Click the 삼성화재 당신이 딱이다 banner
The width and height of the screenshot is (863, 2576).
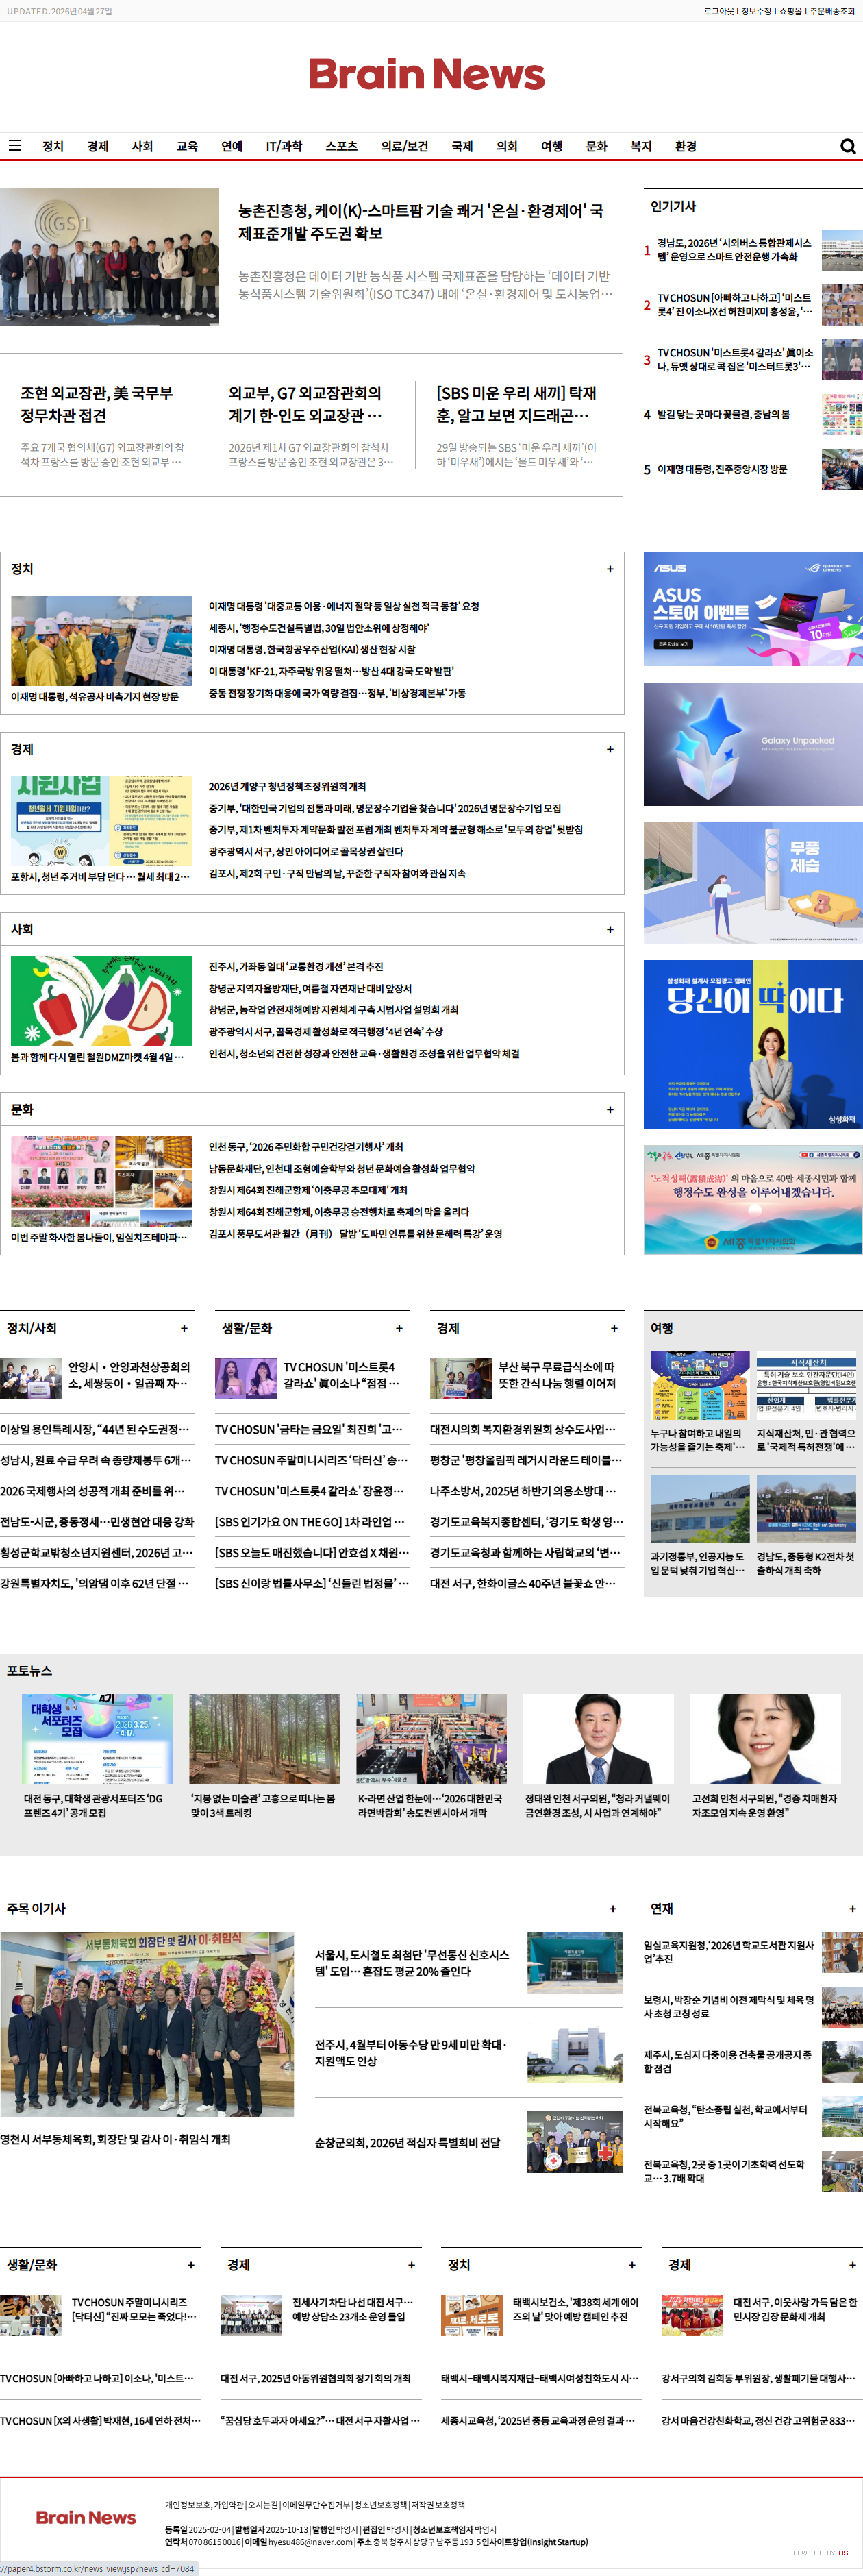coord(753,1045)
